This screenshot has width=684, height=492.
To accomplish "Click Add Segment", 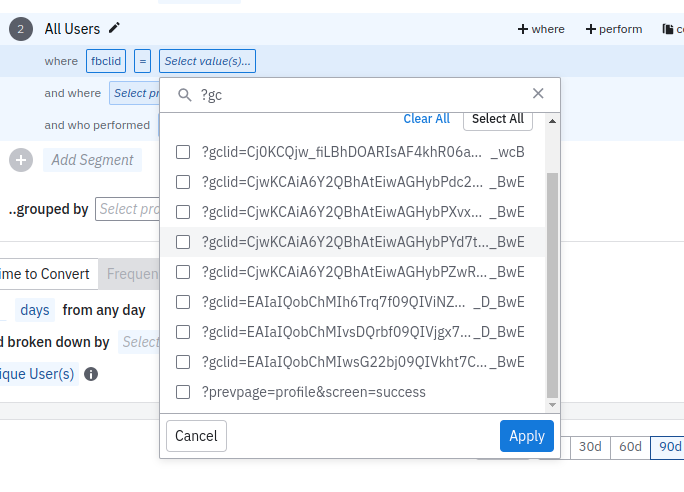I will [x=92, y=160].
